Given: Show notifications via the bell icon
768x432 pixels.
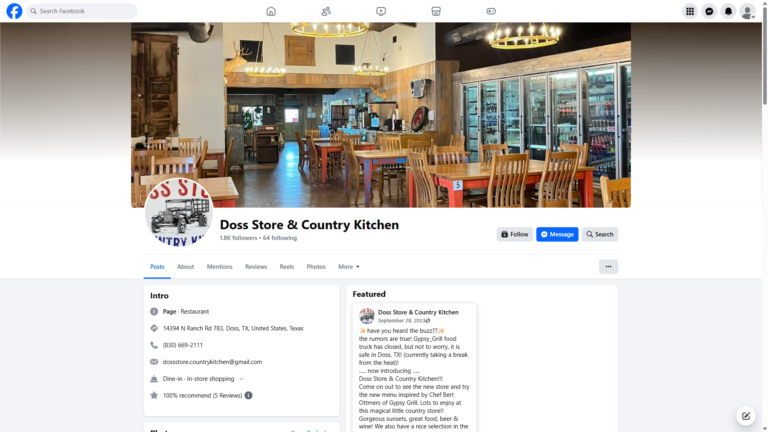Looking at the screenshot, I should pyautogui.click(x=728, y=11).
